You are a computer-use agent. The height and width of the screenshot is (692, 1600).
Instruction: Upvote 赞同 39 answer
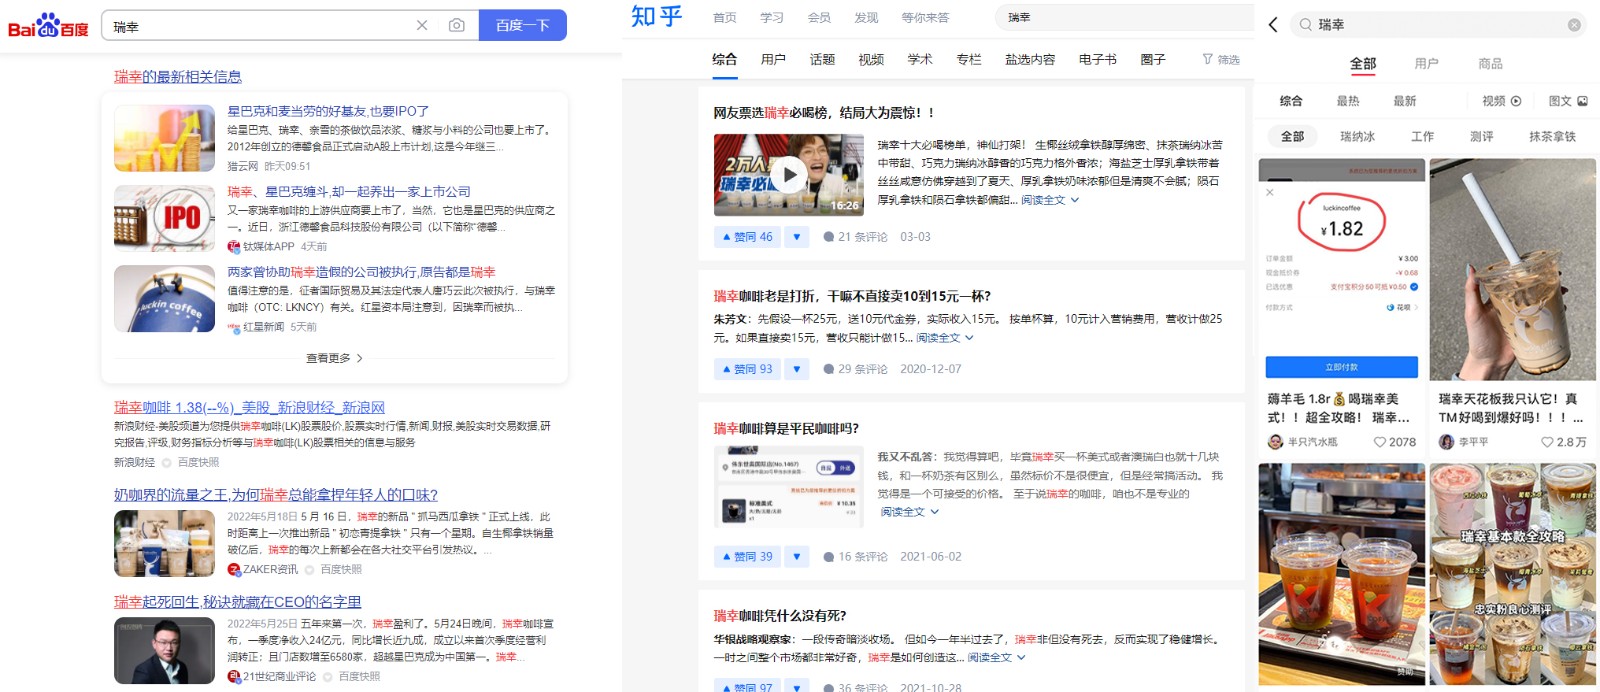click(747, 556)
